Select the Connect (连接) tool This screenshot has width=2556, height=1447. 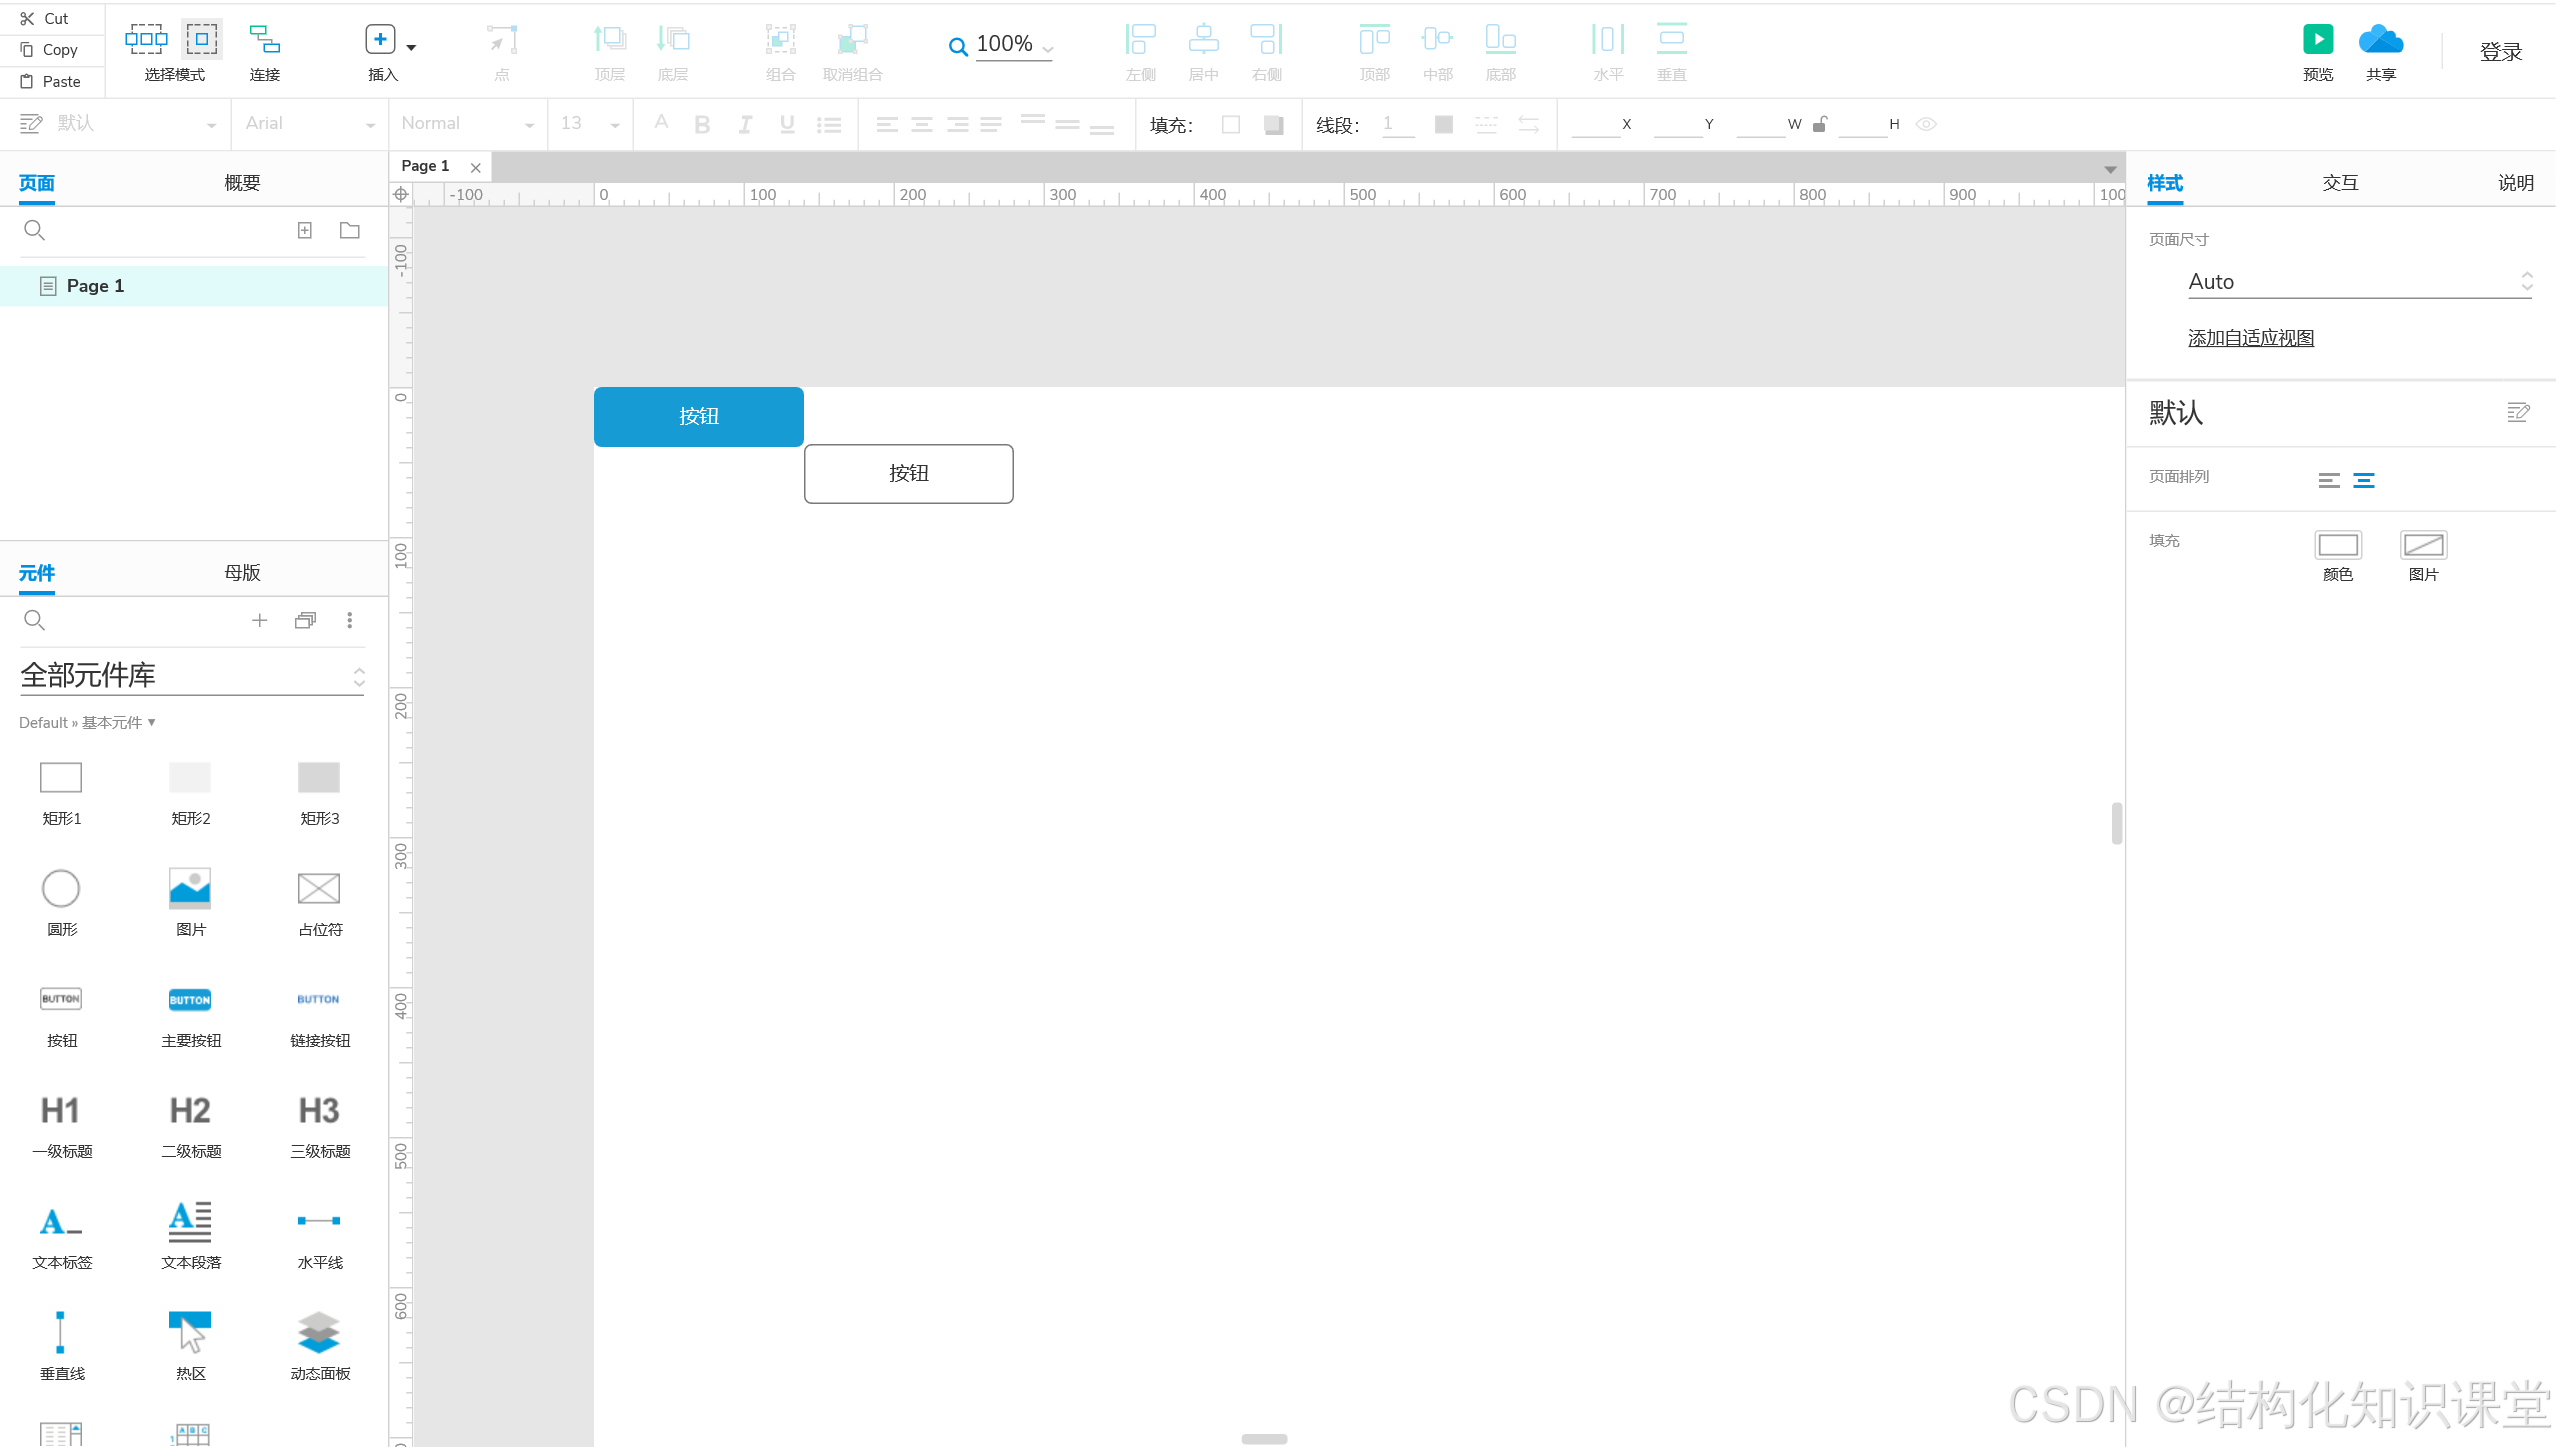coord(264,40)
